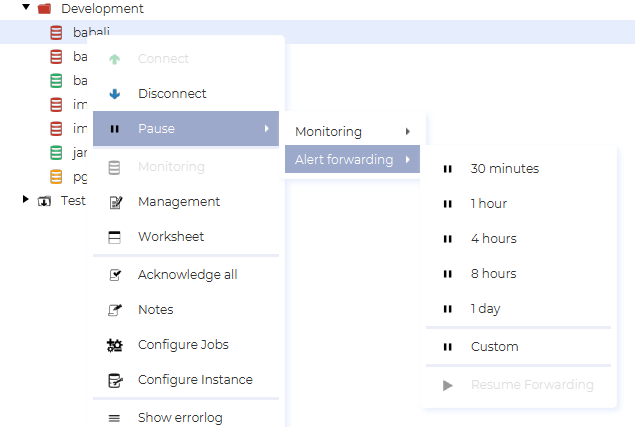Expand the Test folder node
This screenshot has height=427, width=635.
[26, 200]
